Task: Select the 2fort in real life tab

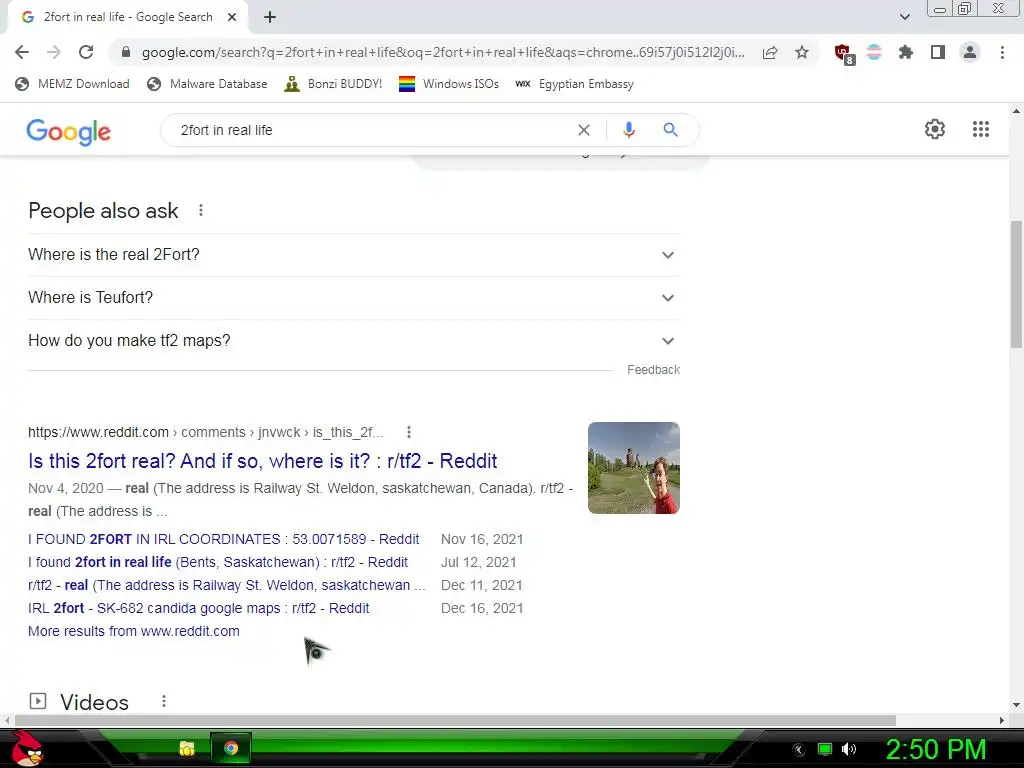Action: 128,17
